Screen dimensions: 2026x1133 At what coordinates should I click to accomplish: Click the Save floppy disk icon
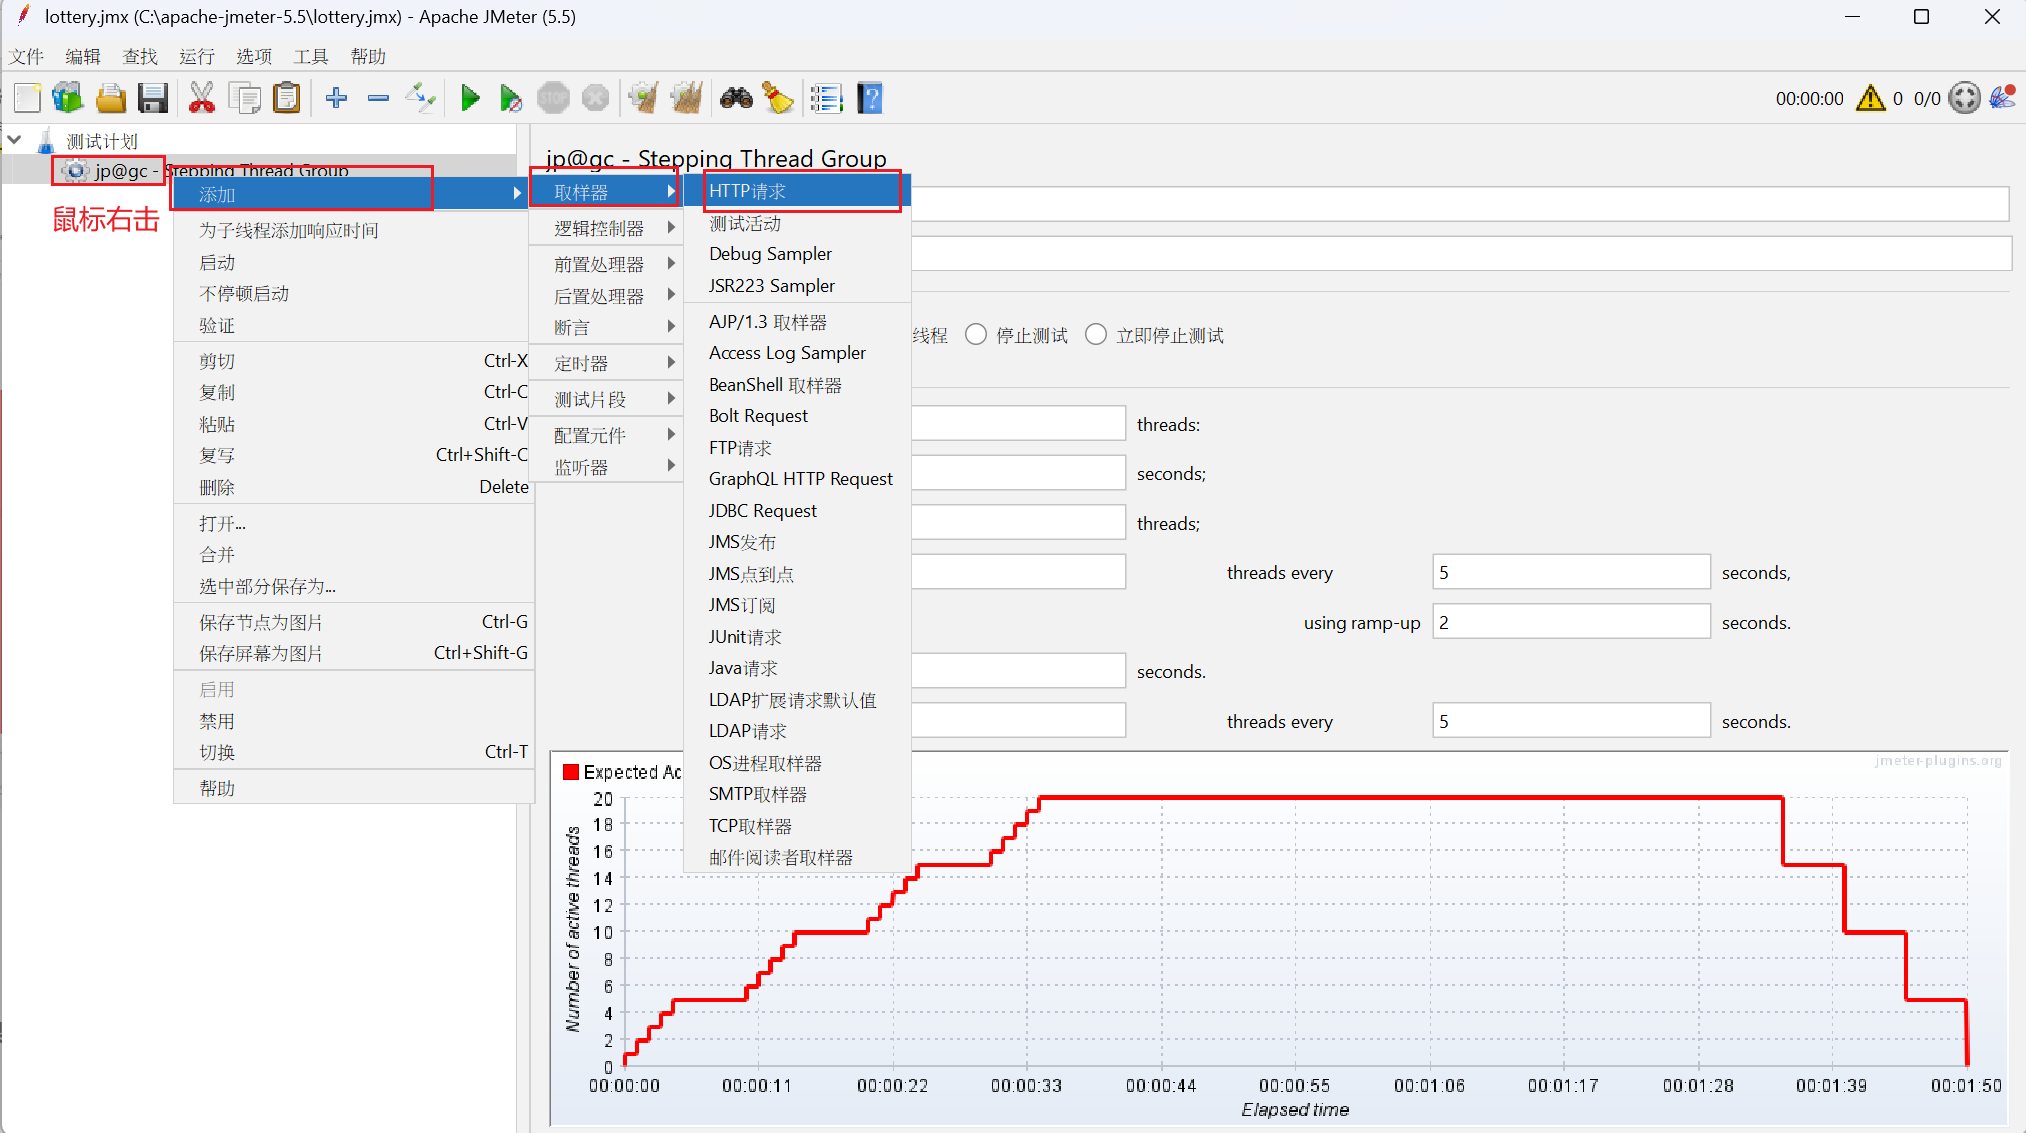tap(153, 98)
